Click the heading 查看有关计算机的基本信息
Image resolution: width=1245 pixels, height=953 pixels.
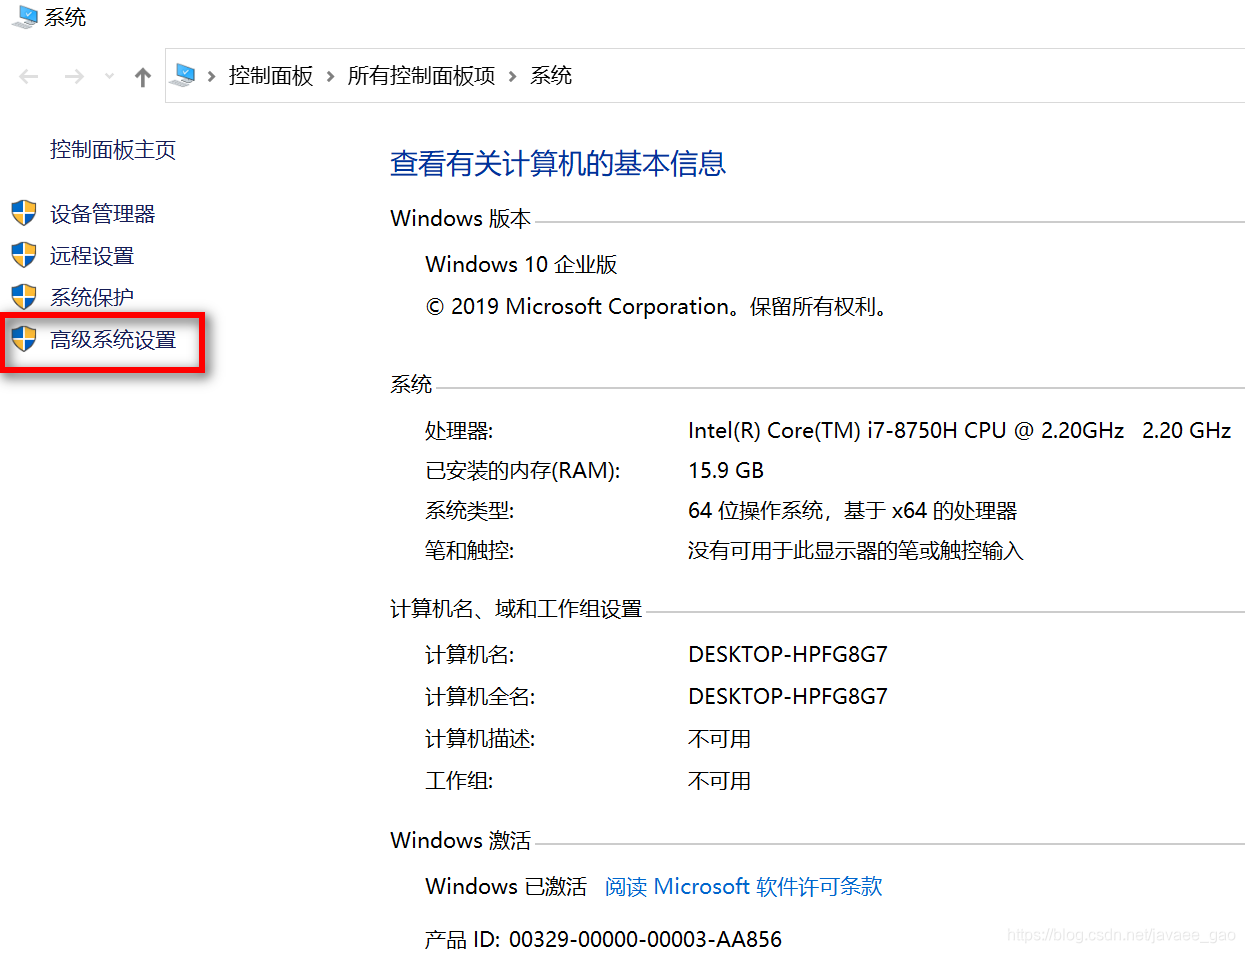click(558, 163)
